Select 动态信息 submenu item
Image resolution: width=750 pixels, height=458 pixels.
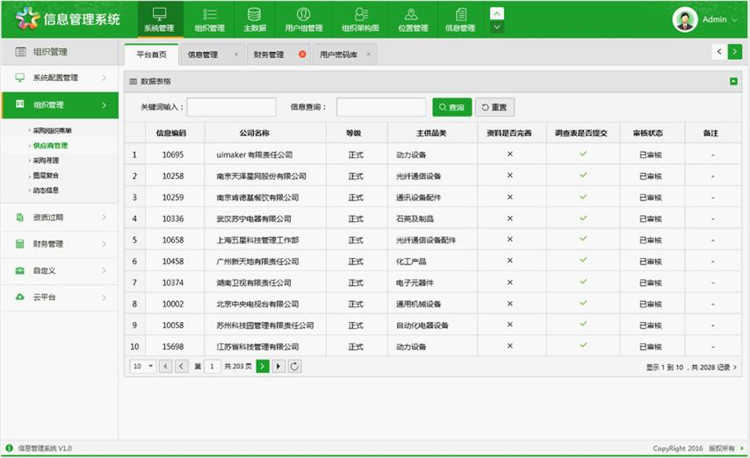45,190
